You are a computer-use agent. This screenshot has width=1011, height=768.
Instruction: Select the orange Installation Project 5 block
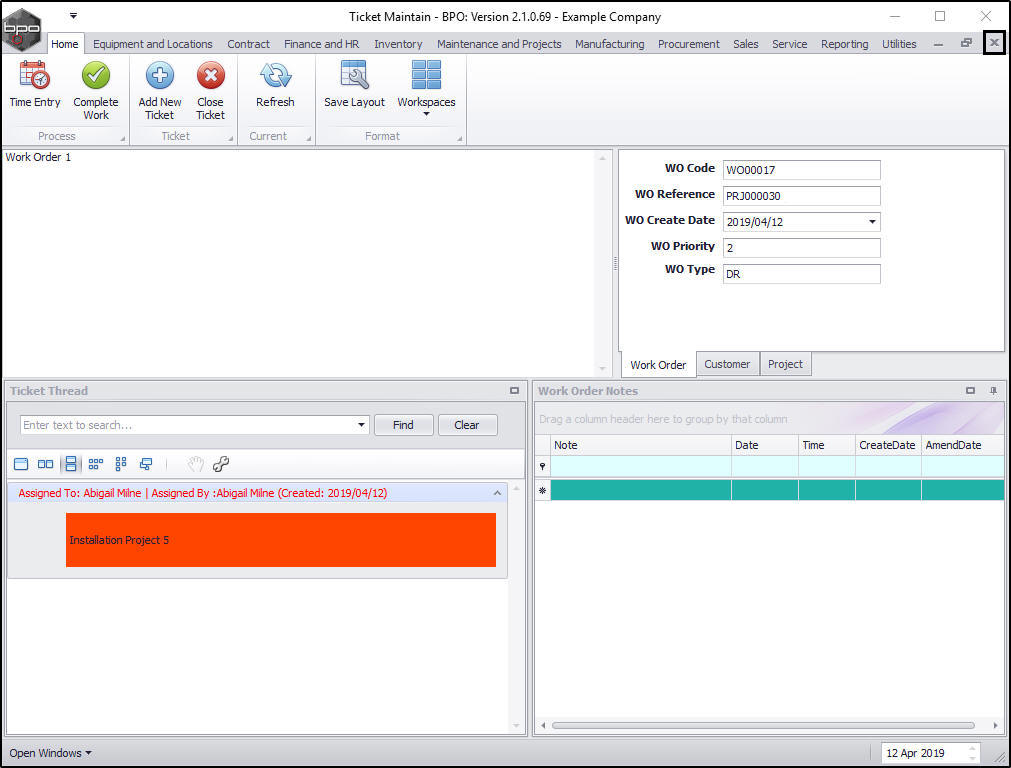280,540
